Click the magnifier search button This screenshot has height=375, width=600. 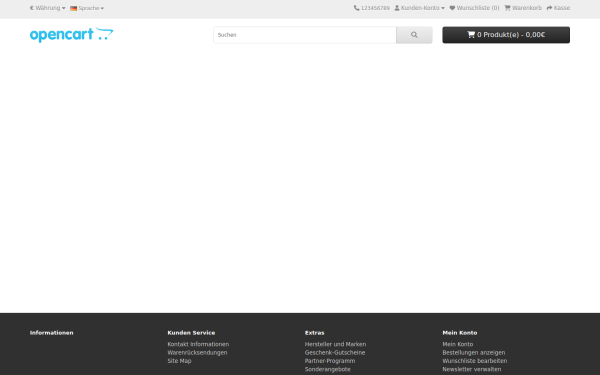414,35
